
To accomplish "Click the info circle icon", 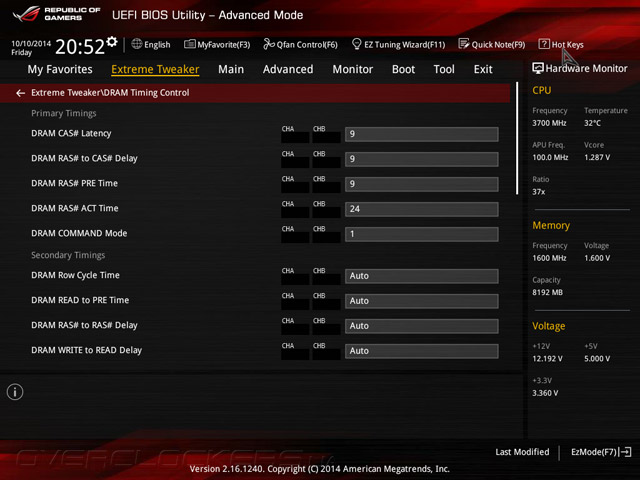I will point(15,392).
